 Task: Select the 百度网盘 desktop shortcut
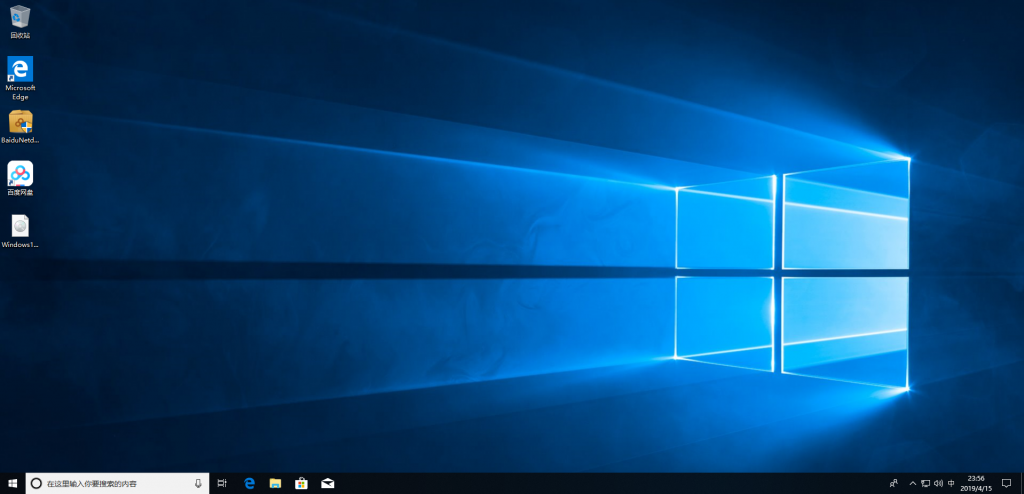[x=20, y=178]
